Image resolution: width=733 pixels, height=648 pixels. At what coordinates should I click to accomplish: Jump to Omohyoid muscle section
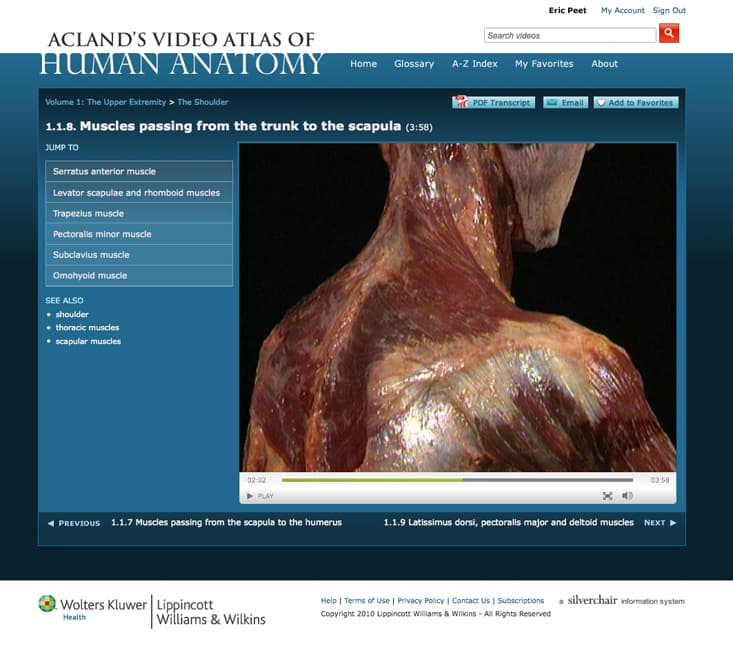pos(139,275)
